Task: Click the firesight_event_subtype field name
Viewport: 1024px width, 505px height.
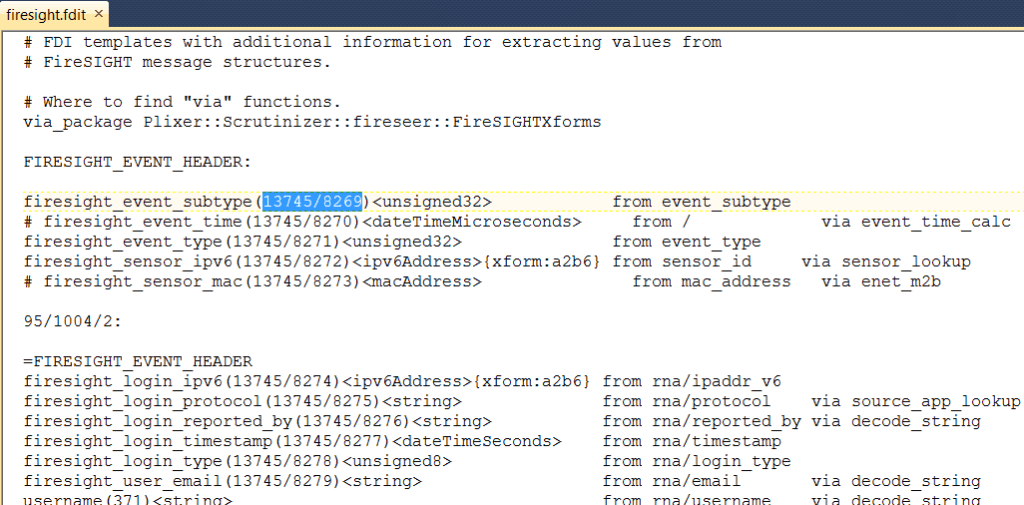Action: click(137, 202)
